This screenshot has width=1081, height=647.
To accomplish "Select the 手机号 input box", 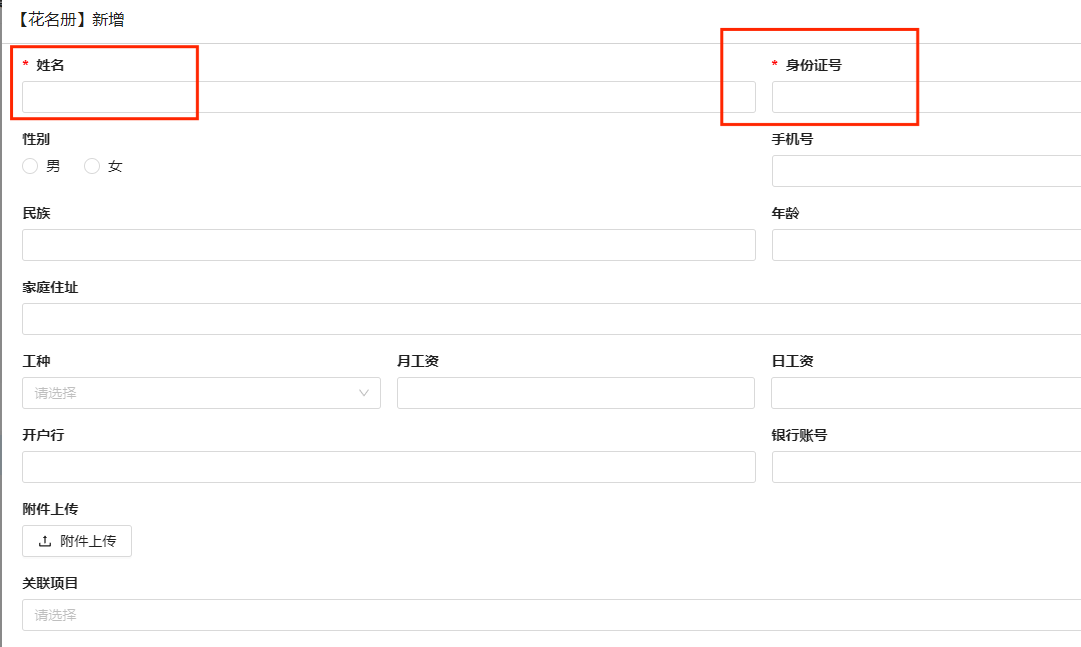I will click(925, 171).
